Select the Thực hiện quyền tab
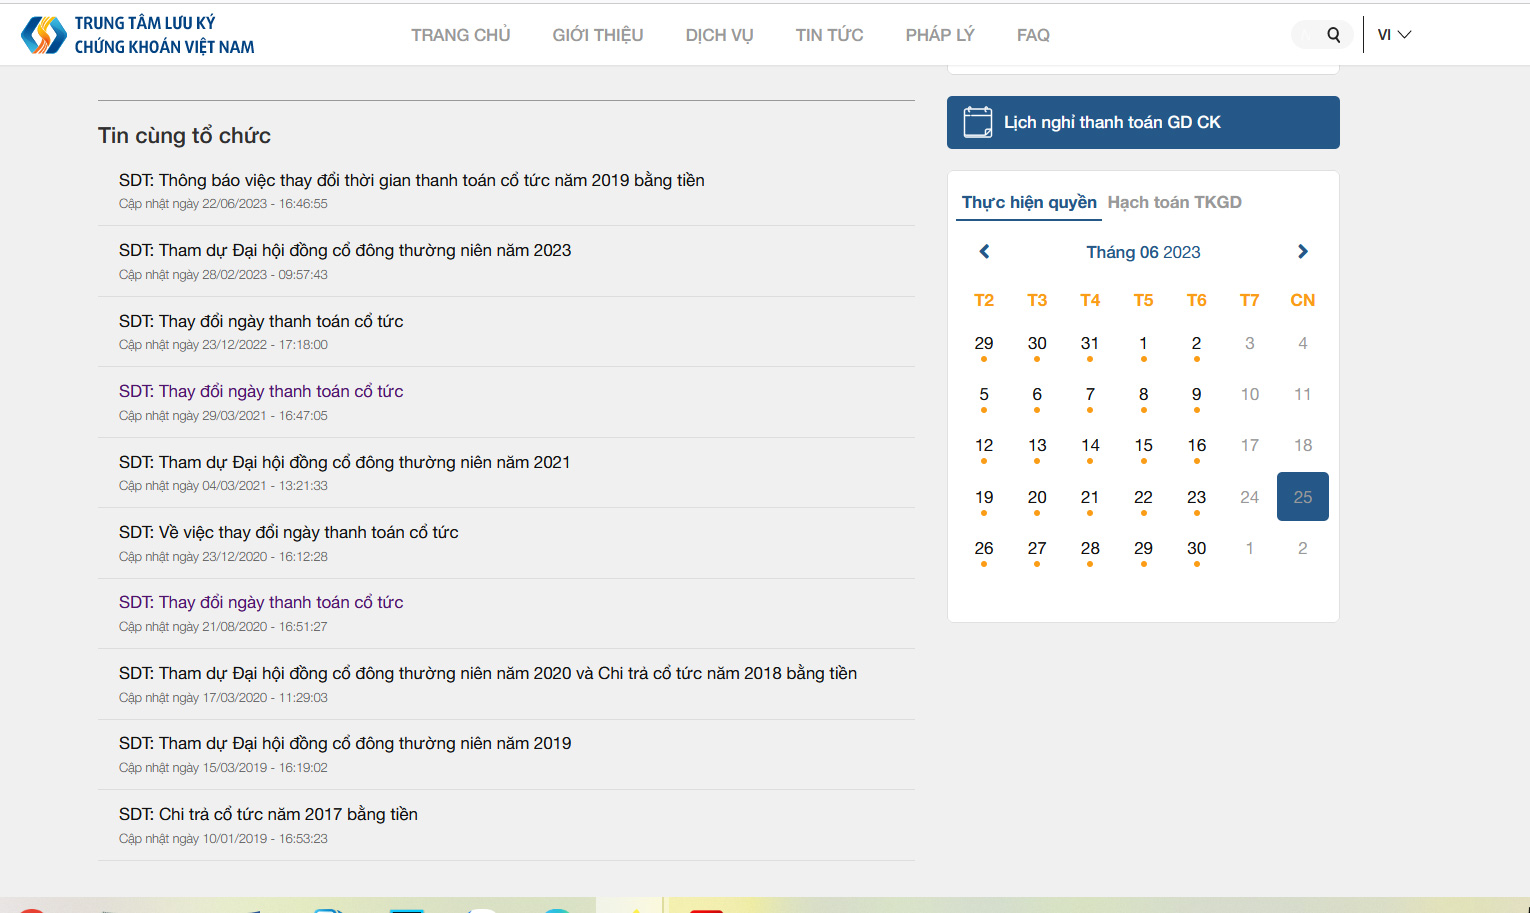This screenshot has height=913, width=1530. [1029, 202]
